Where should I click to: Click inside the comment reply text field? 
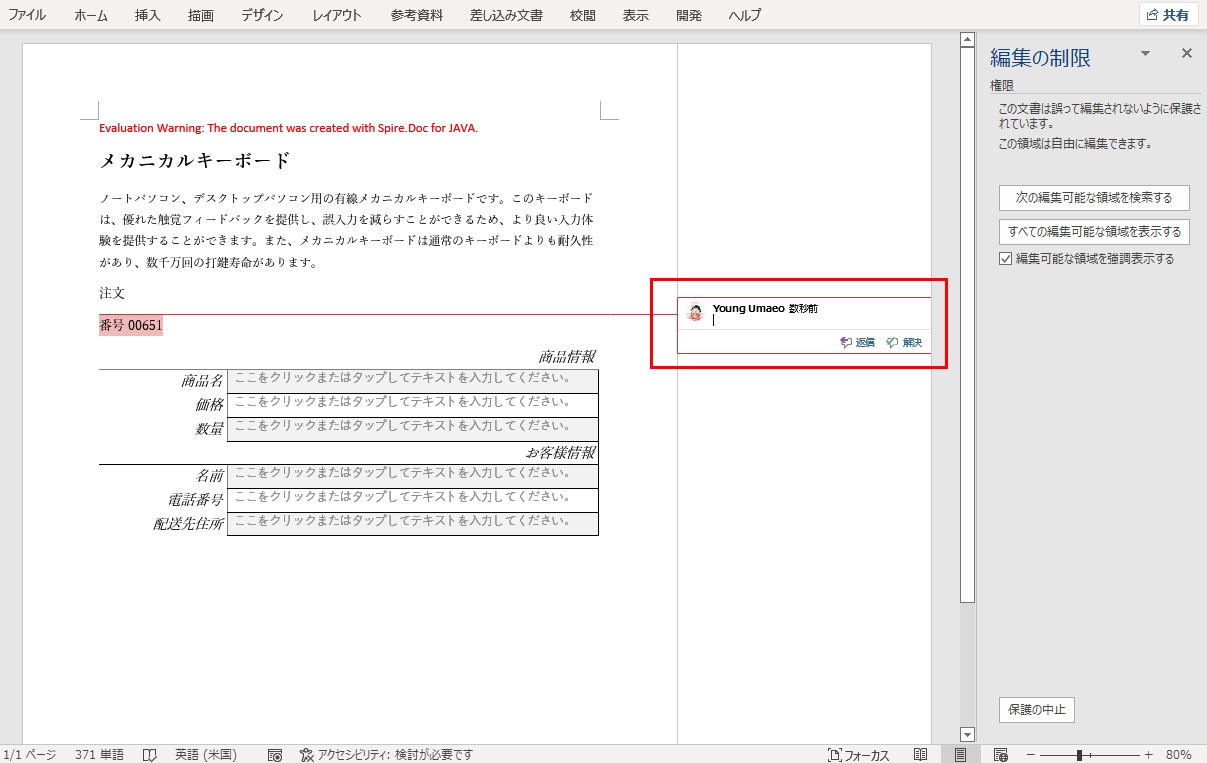coord(800,322)
